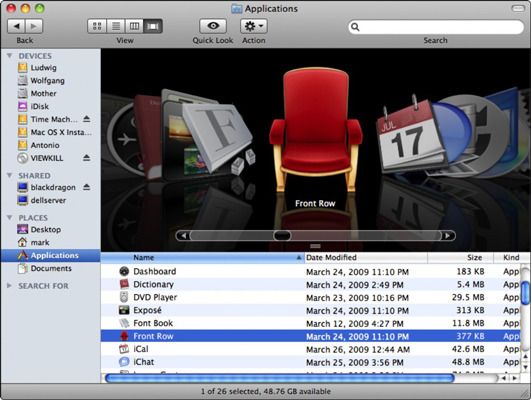Sort by the Size column header
This screenshot has height=400, width=531.
click(x=460, y=257)
